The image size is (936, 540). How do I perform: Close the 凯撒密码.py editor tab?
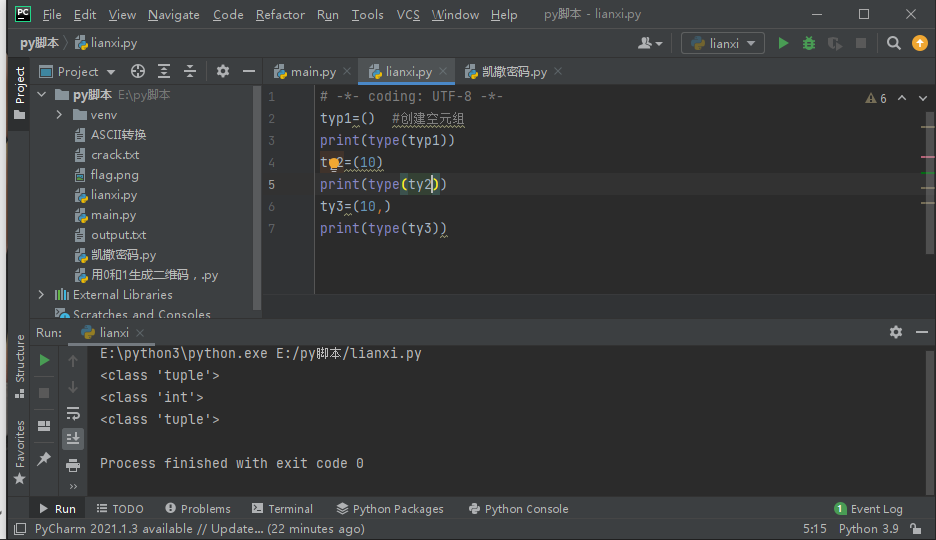(558, 72)
